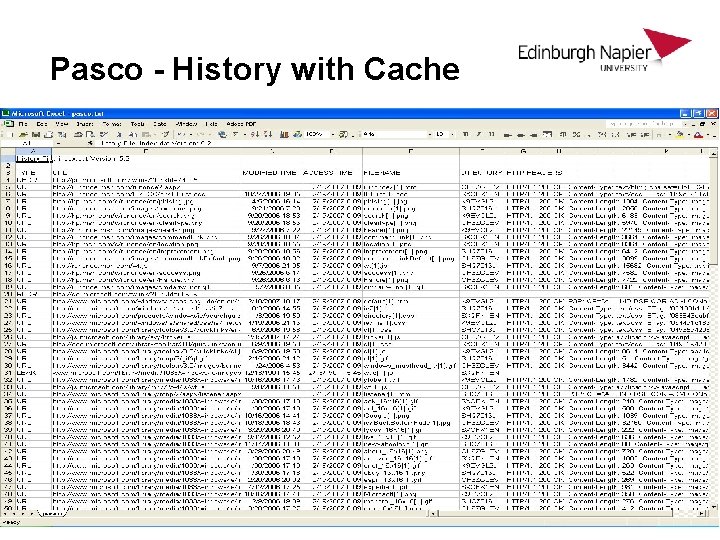Open the Window menu
720x540 pixels.
[x=186, y=124]
